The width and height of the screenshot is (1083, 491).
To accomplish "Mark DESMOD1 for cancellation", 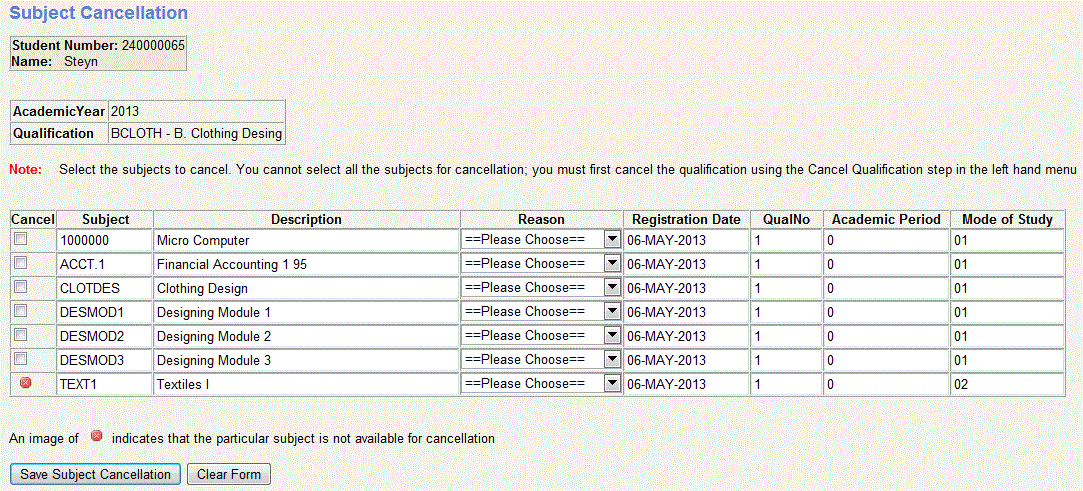I will click(x=21, y=311).
